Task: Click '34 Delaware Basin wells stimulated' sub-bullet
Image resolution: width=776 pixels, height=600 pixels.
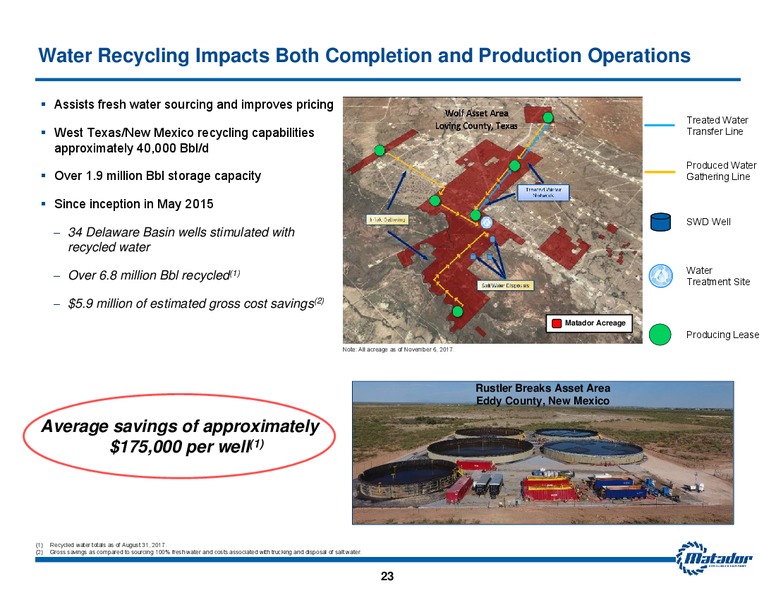Action: tap(181, 240)
